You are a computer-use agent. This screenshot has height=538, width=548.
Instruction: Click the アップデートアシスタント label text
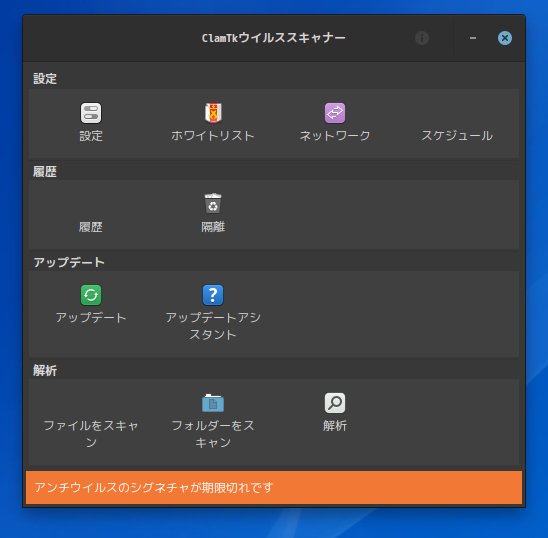pos(213,326)
